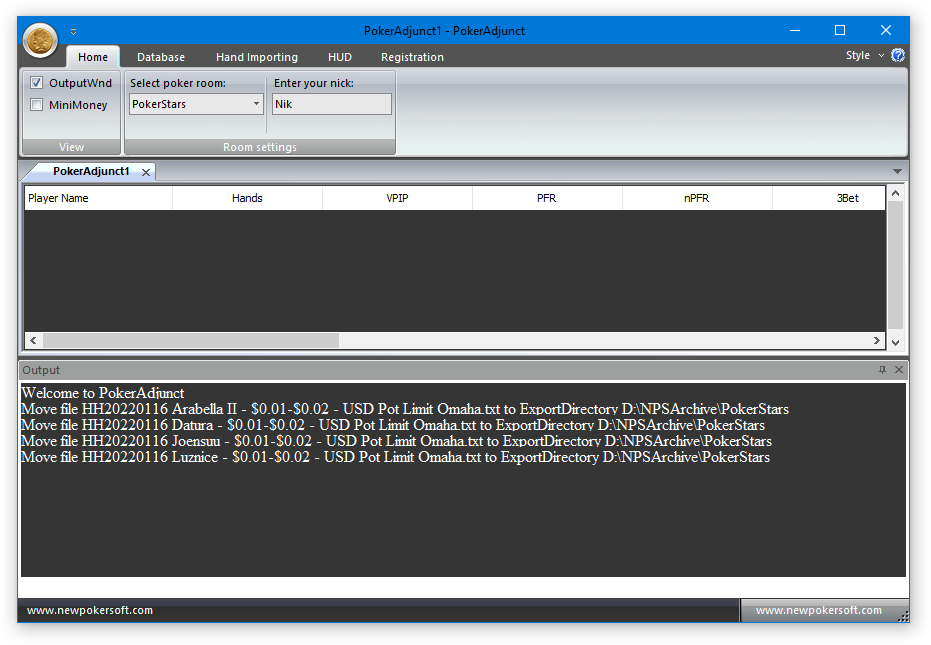Open the Hand Importing ribbon tab
931x645 pixels.
pos(256,57)
